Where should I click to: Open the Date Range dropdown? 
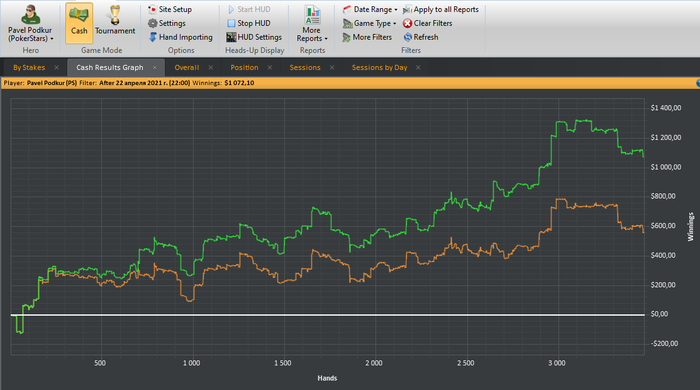click(x=370, y=9)
